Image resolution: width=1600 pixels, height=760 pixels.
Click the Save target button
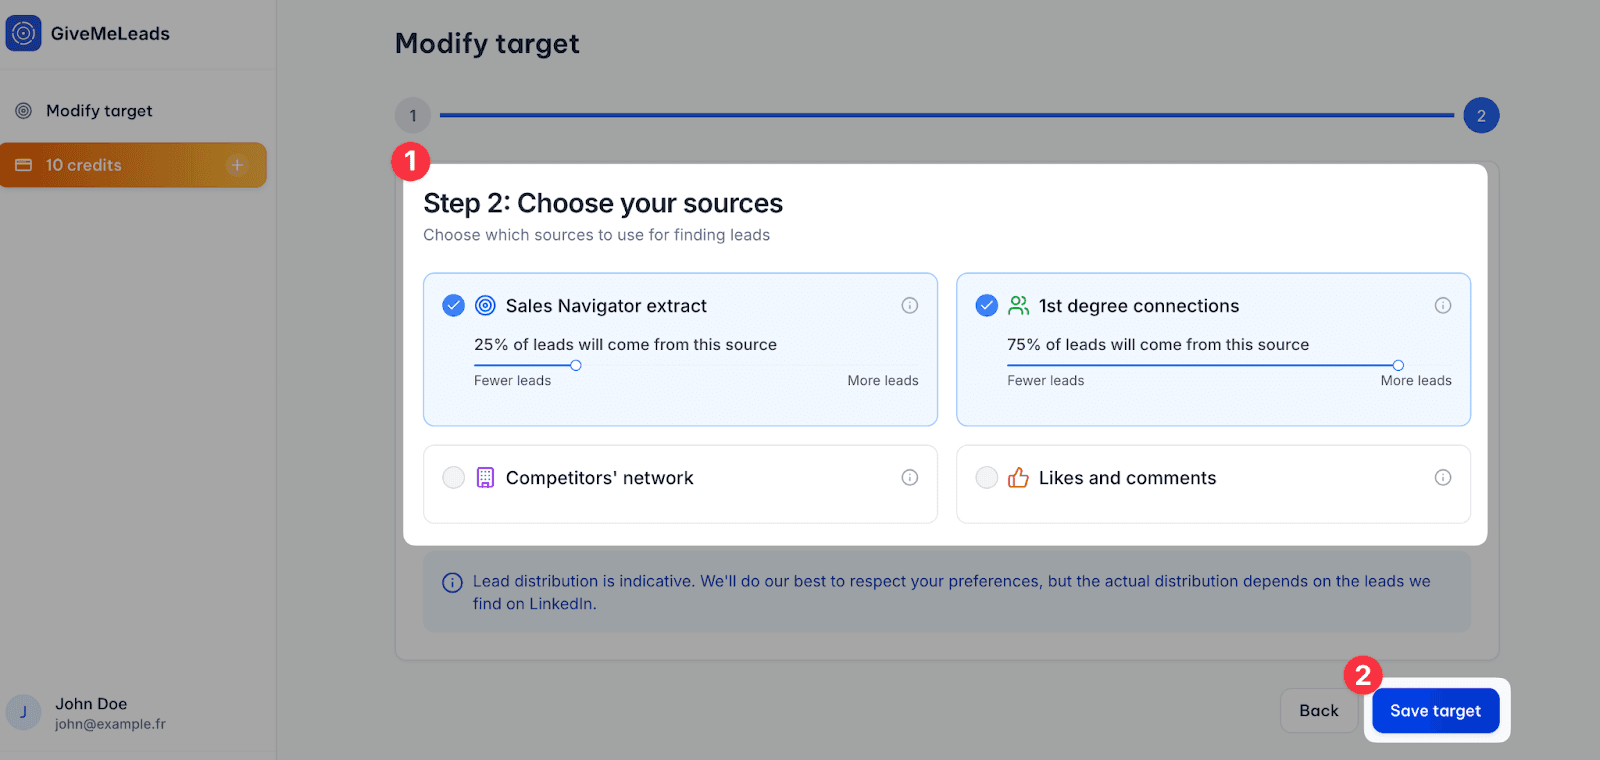point(1436,711)
